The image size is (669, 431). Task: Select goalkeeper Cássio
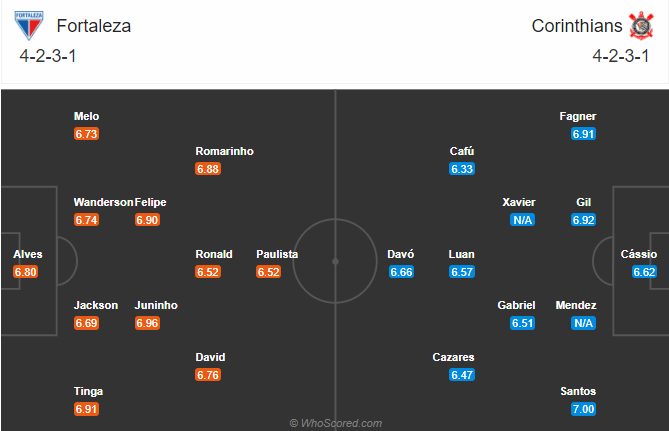(638, 254)
